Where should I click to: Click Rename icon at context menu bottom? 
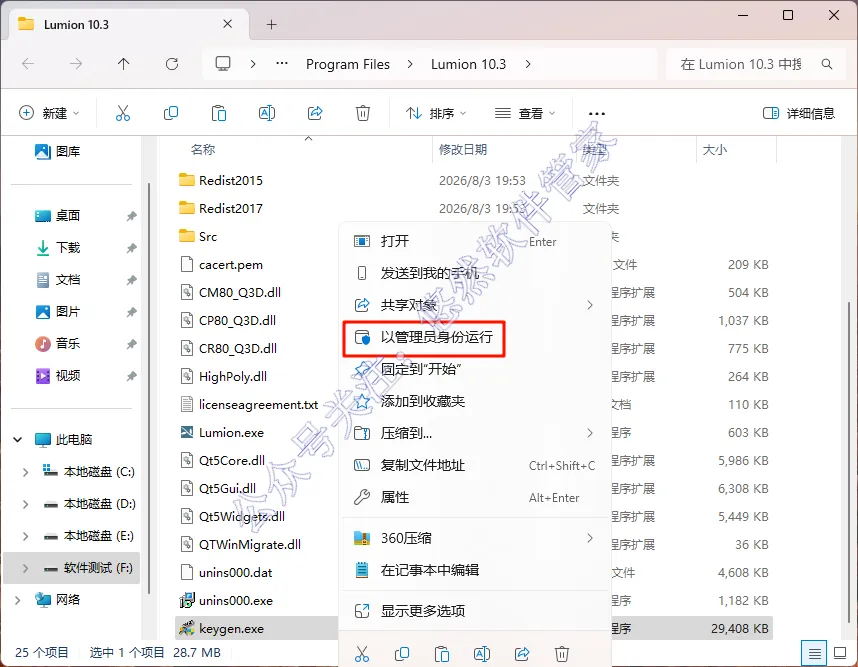click(482, 653)
